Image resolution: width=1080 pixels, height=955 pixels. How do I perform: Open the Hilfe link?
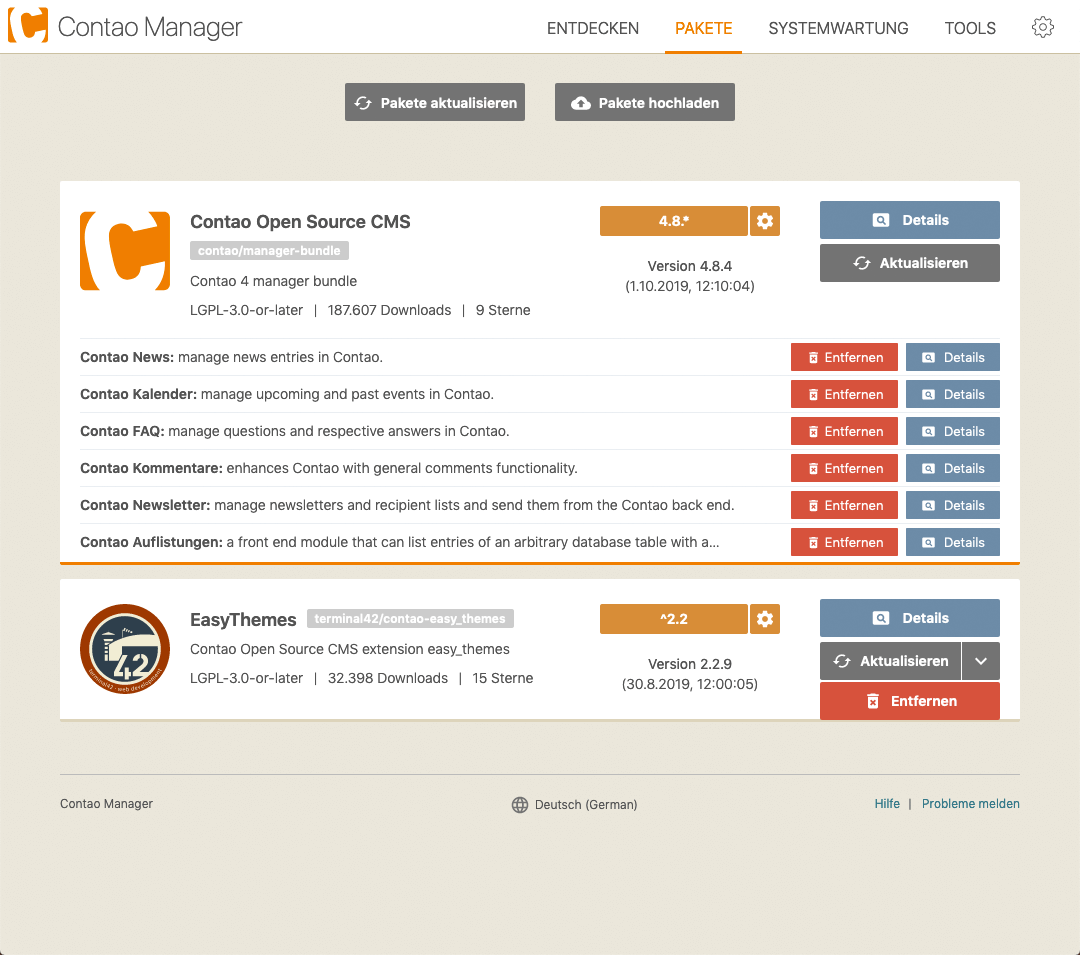tap(887, 804)
